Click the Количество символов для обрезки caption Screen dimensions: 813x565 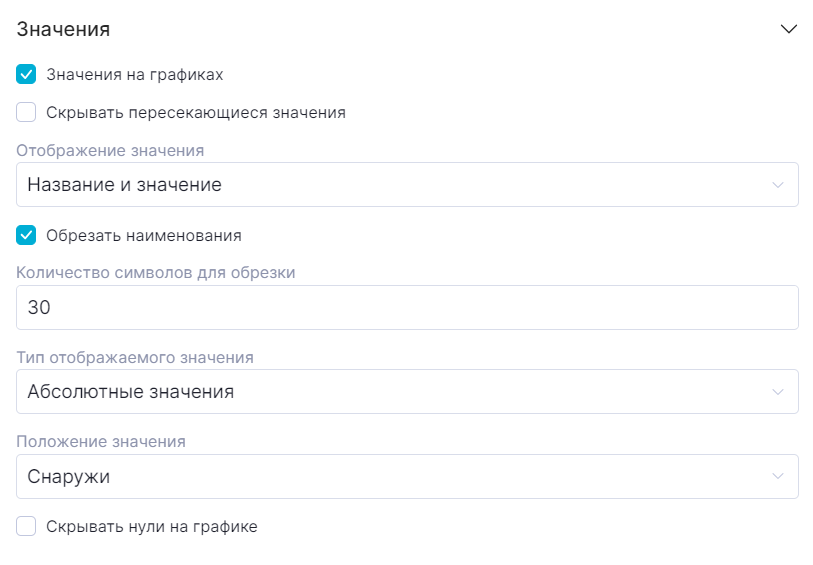coord(156,272)
